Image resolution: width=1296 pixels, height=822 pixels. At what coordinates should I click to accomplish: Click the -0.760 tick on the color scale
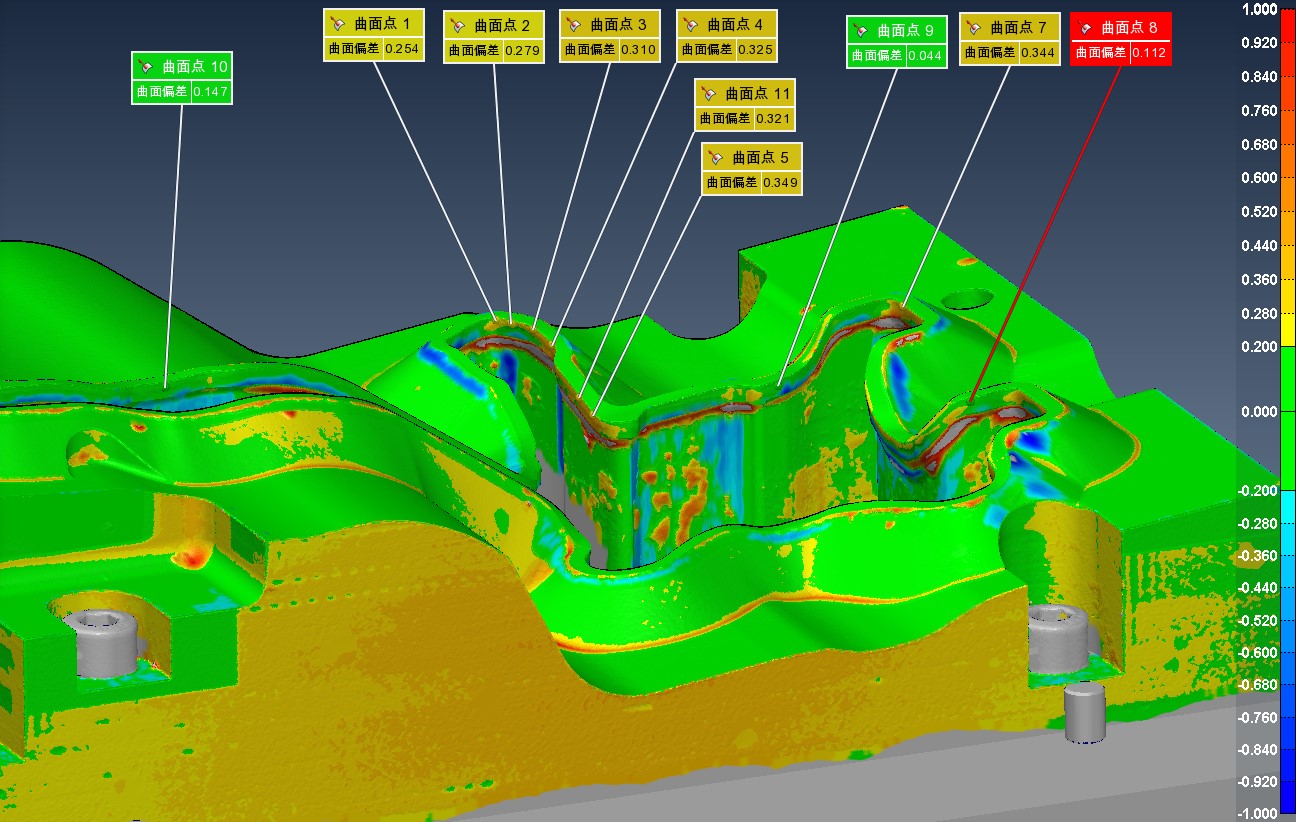coord(1260,717)
